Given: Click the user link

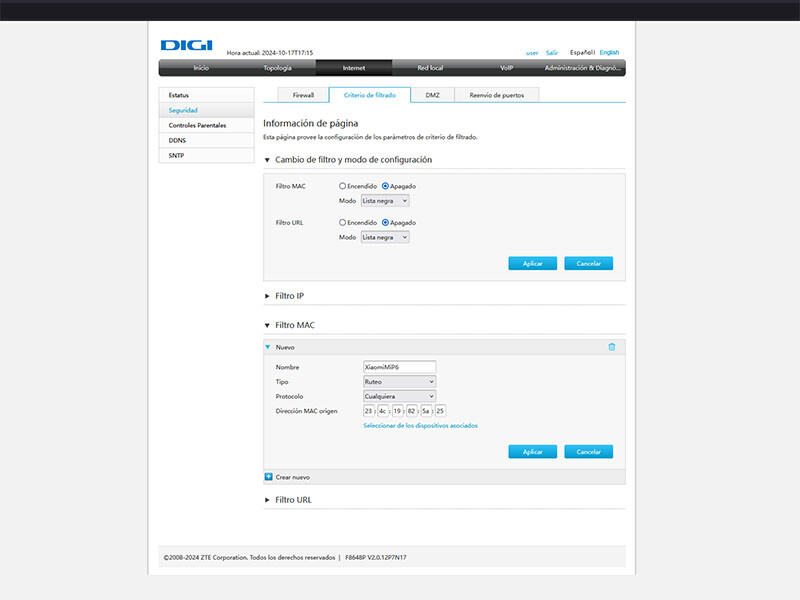Looking at the screenshot, I should (532, 53).
